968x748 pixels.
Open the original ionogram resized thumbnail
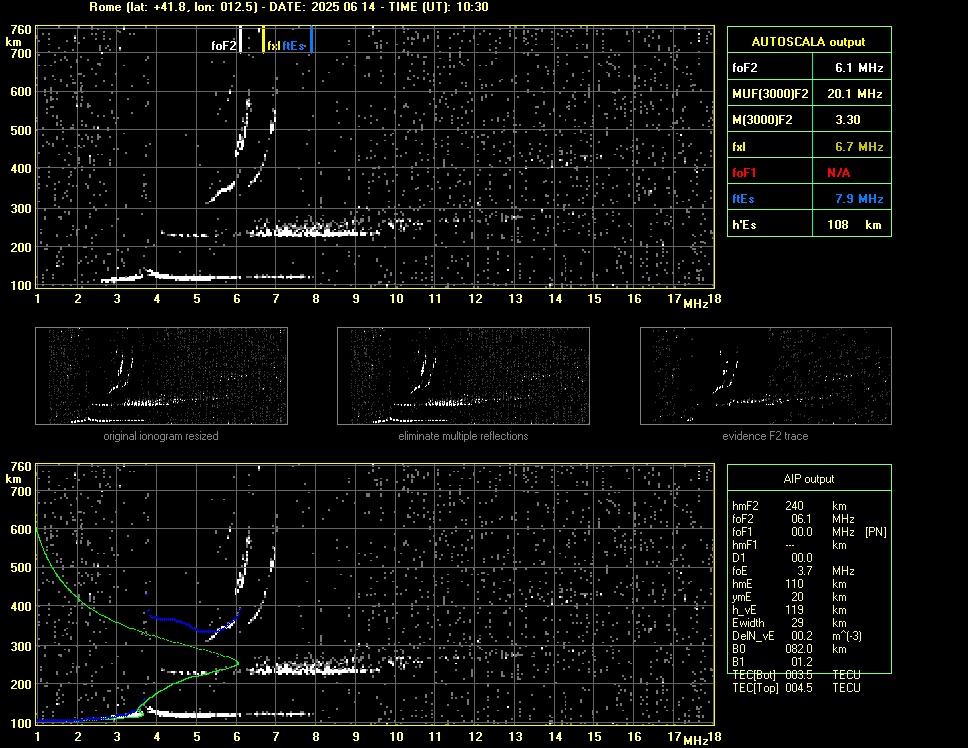point(161,376)
